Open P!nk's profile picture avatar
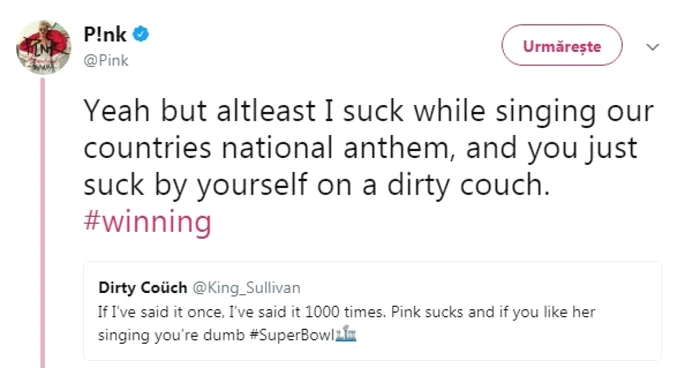Image resolution: width=700 pixels, height=368 pixels. pos(44,47)
